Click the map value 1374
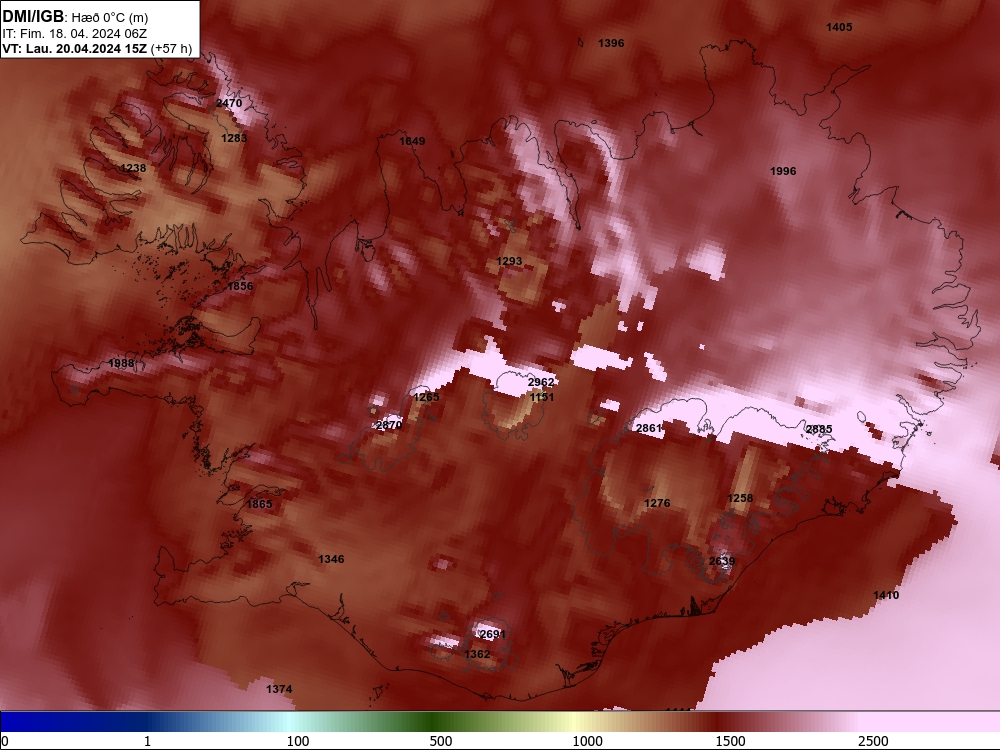 (279, 689)
